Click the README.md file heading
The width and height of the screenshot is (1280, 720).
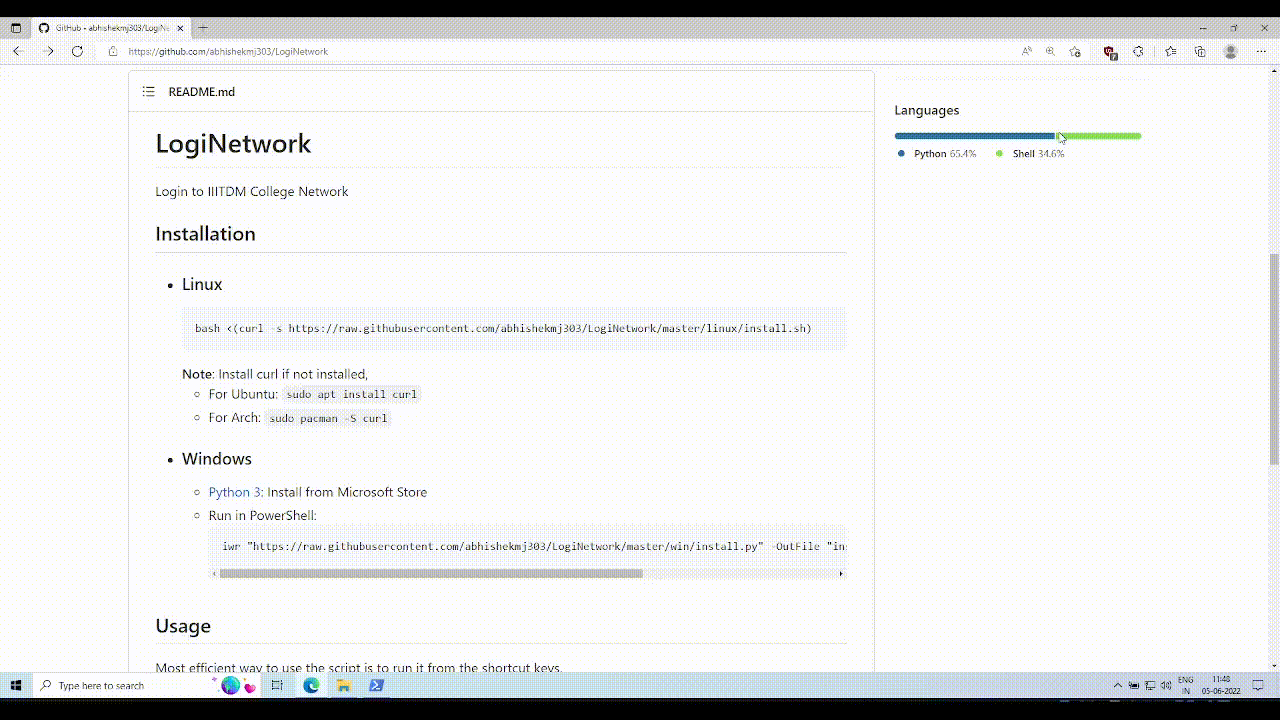click(202, 91)
